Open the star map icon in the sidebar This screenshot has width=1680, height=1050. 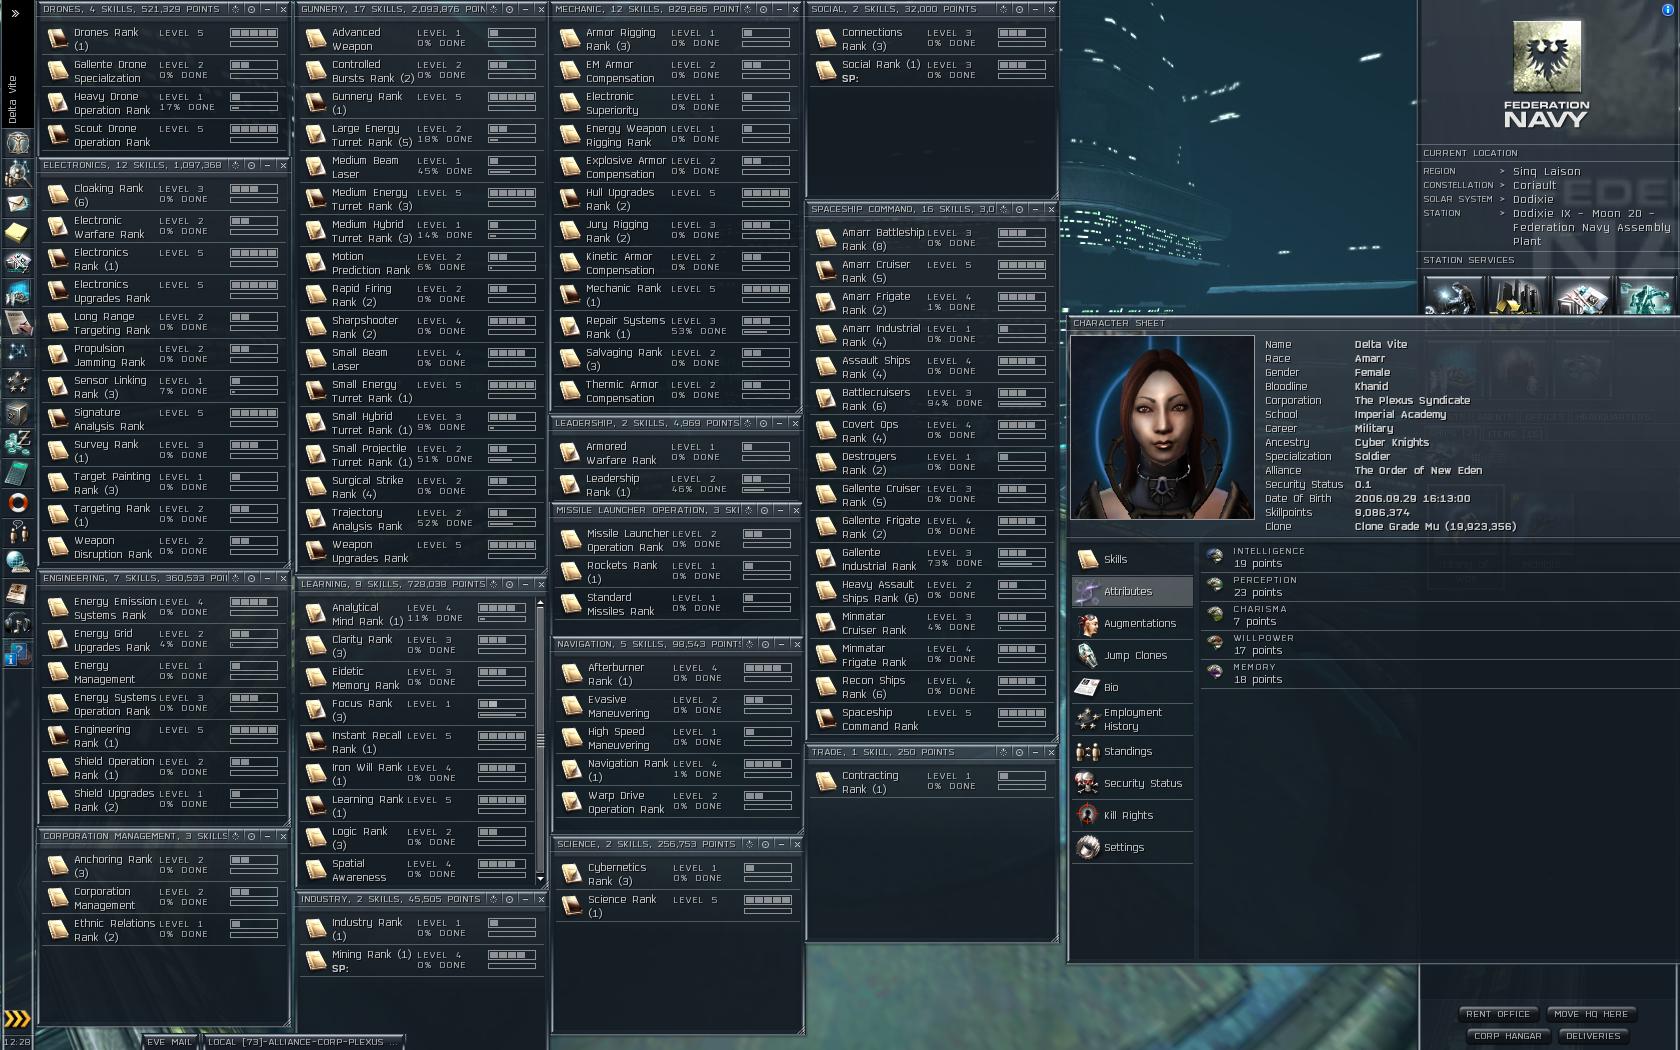pyautogui.click(x=17, y=352)
